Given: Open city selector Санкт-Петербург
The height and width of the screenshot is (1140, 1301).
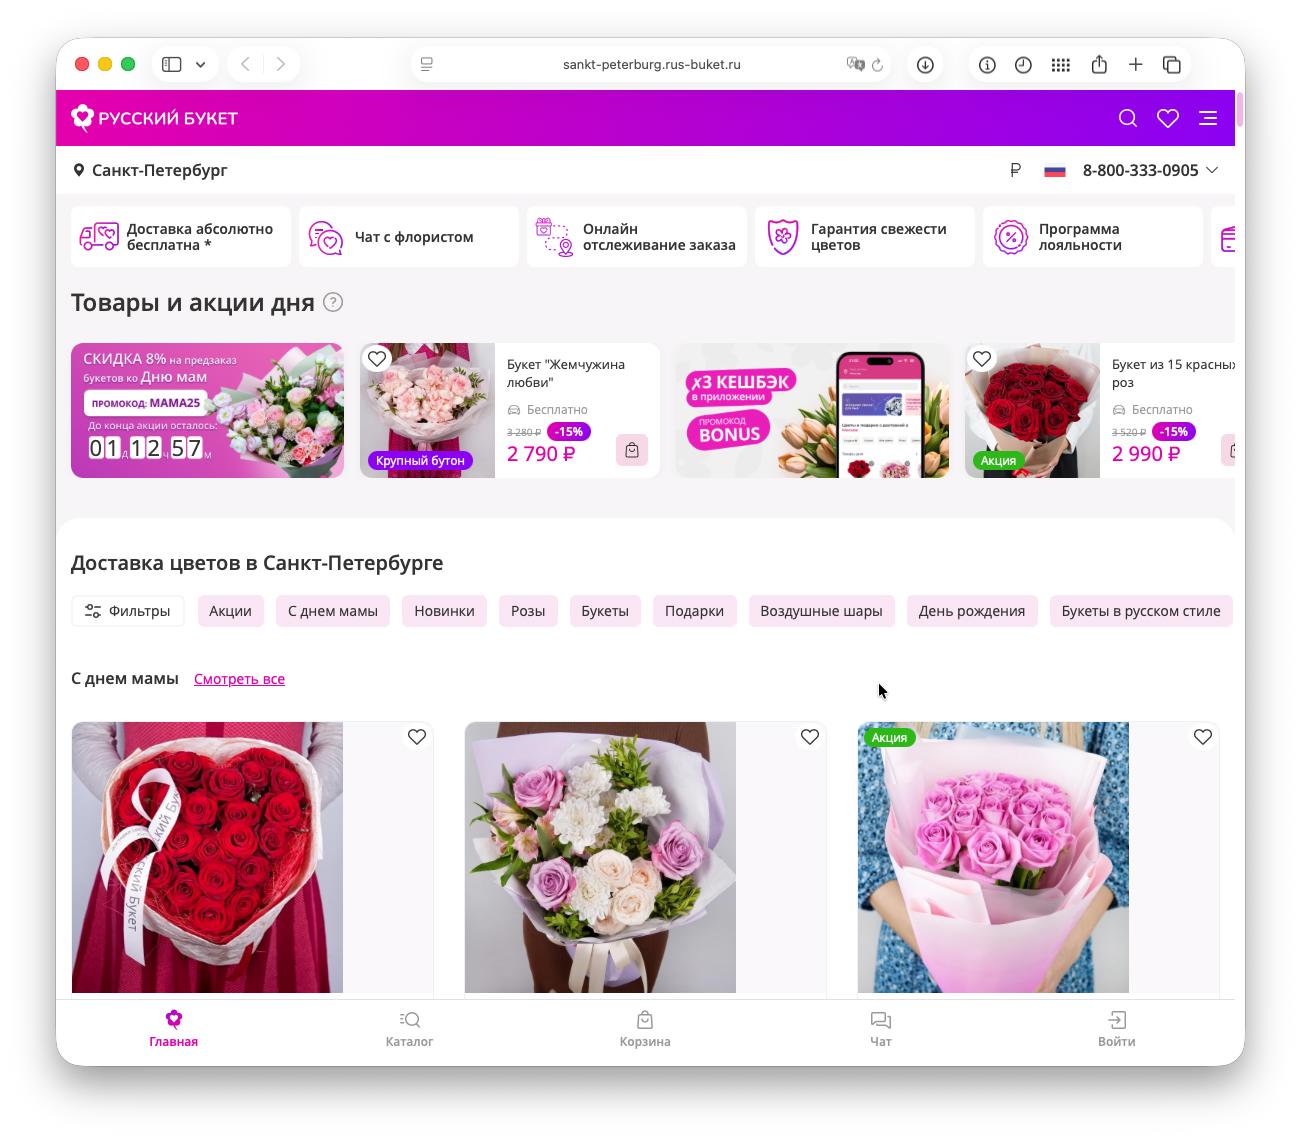Looking at the screenshot, I should tap(150, 170).
